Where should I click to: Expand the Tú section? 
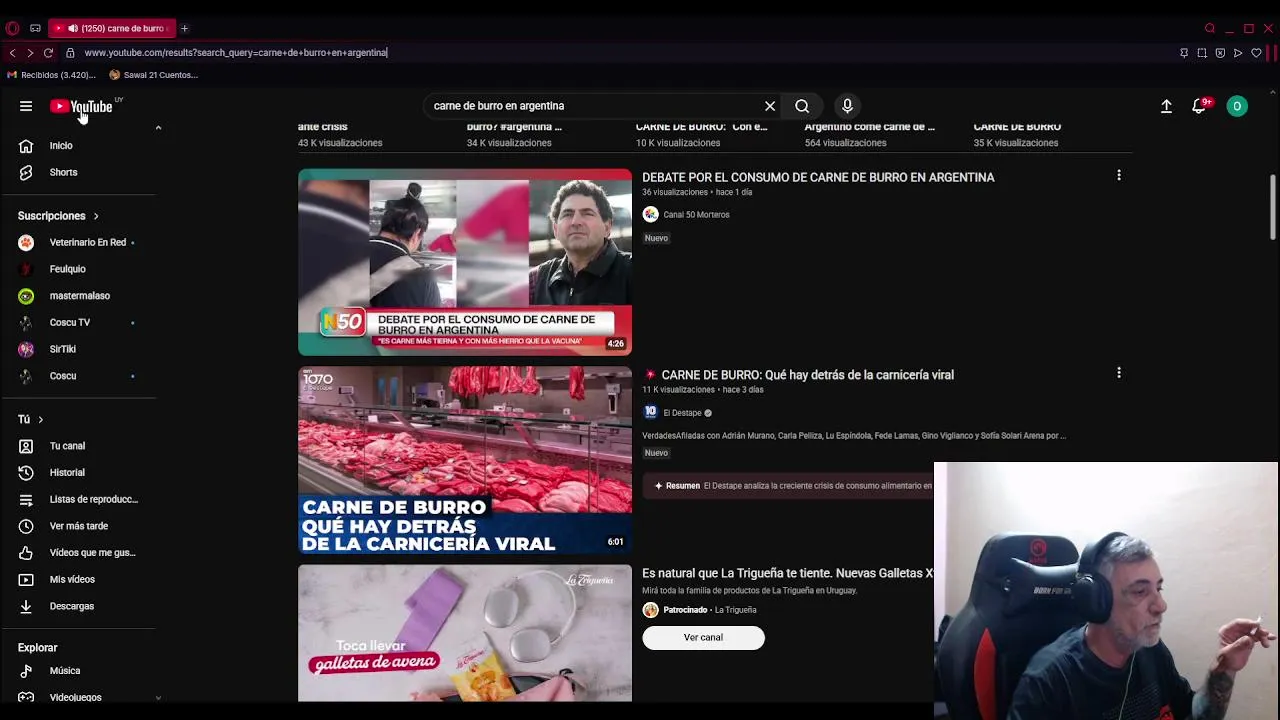coord(31,419)
